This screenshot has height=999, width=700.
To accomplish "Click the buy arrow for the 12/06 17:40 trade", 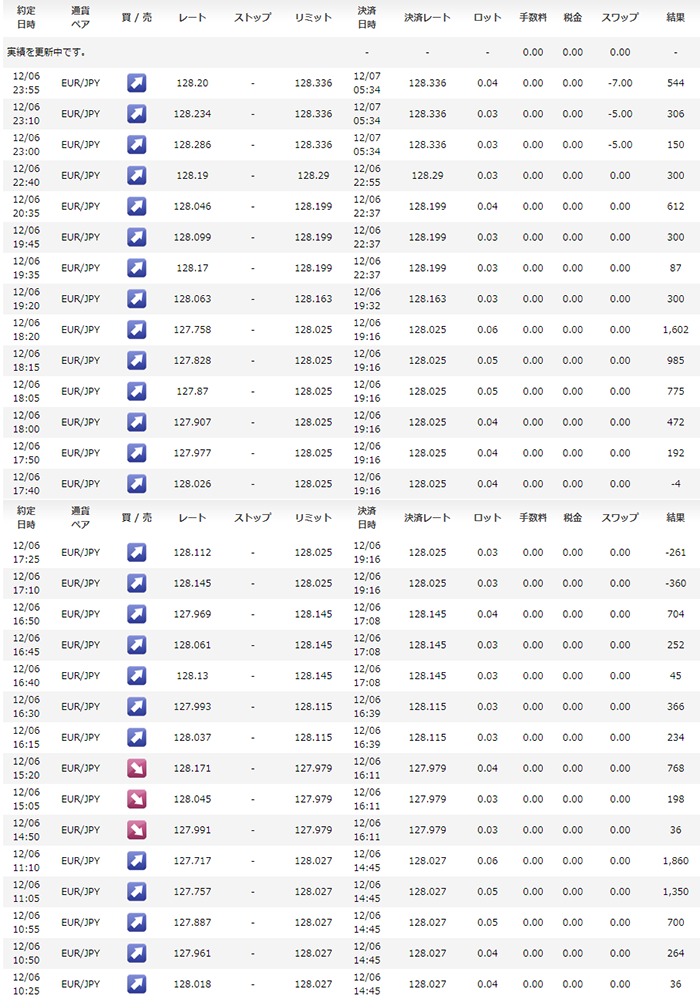I will [x=137, y=484].
